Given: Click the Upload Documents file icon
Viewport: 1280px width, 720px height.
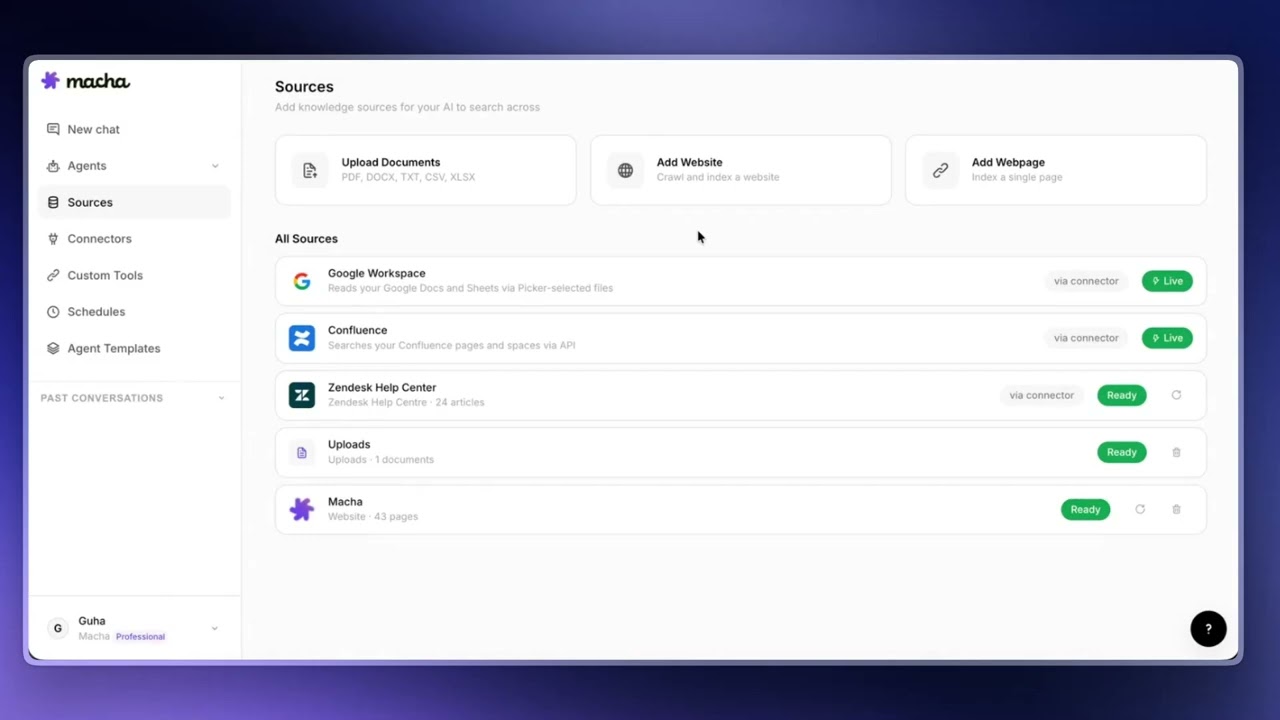Looking at the screenshot, I should (x=310, y=170).
